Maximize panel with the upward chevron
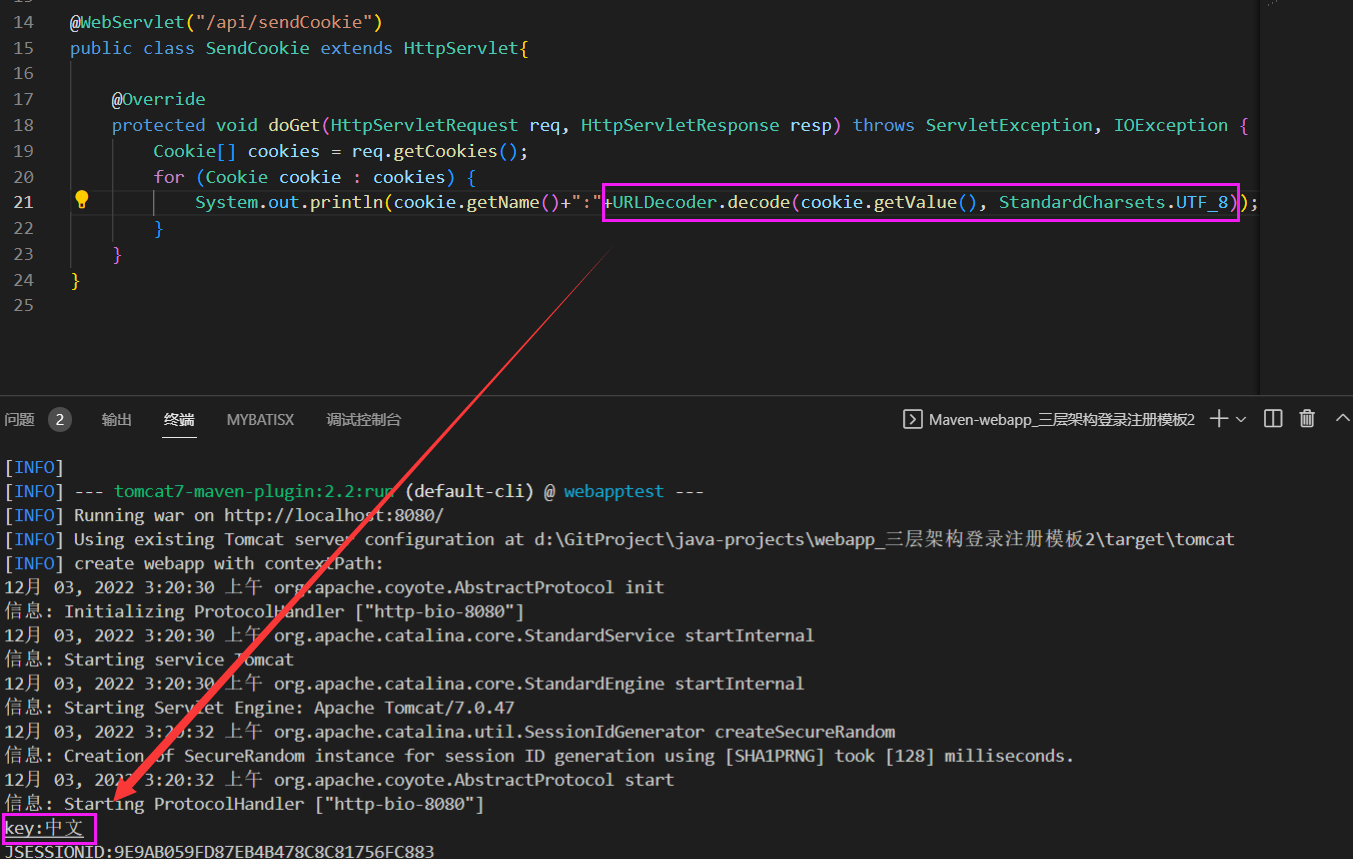This screenshot has height=859, width=1353. [1342, 419]
